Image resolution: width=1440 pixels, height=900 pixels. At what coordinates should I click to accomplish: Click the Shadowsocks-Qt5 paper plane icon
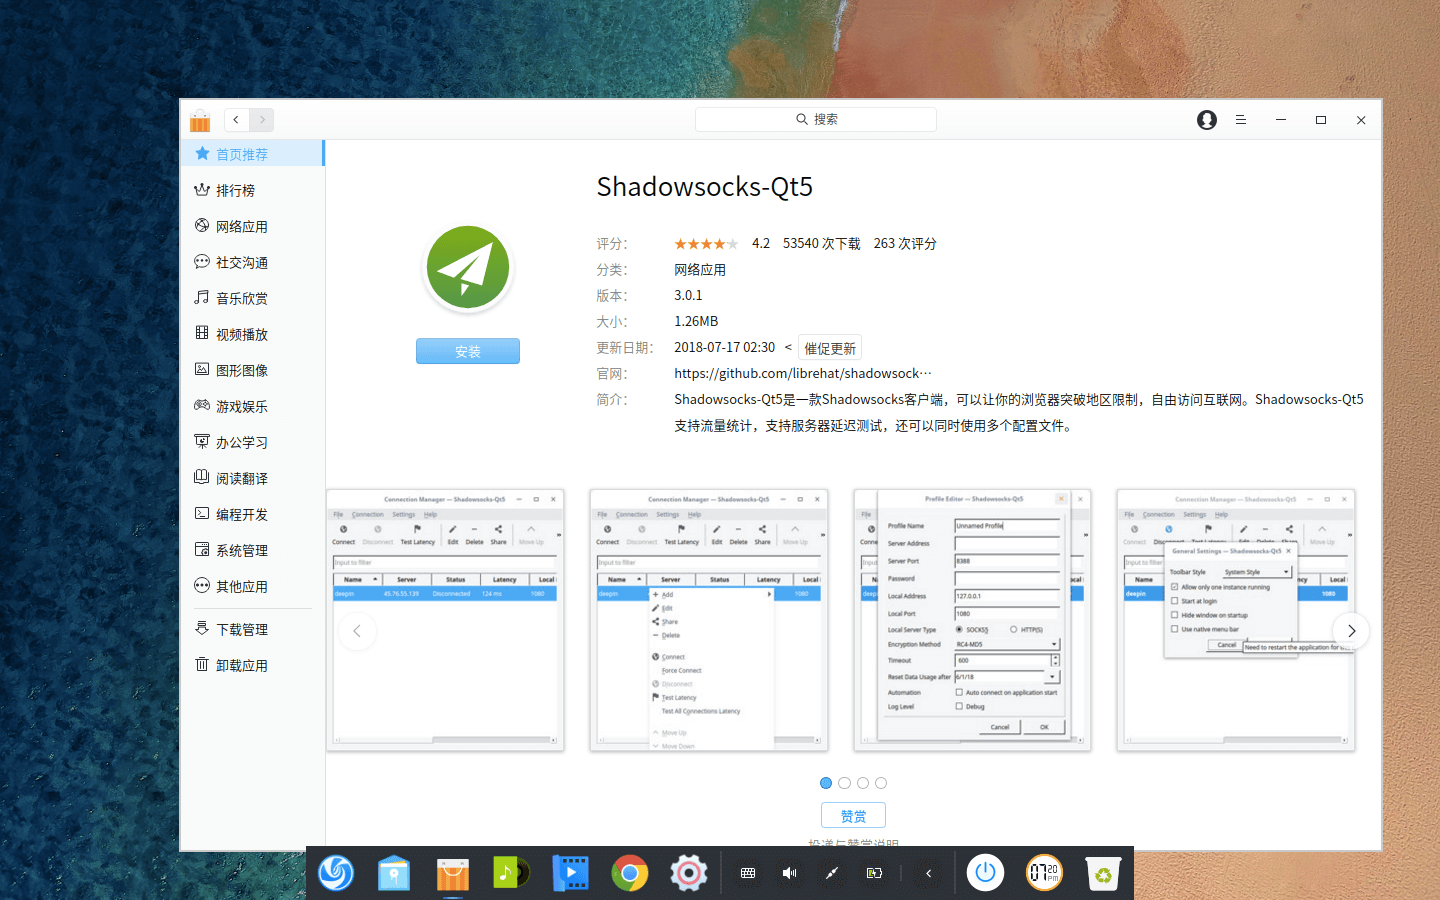[x=468, y=267]
